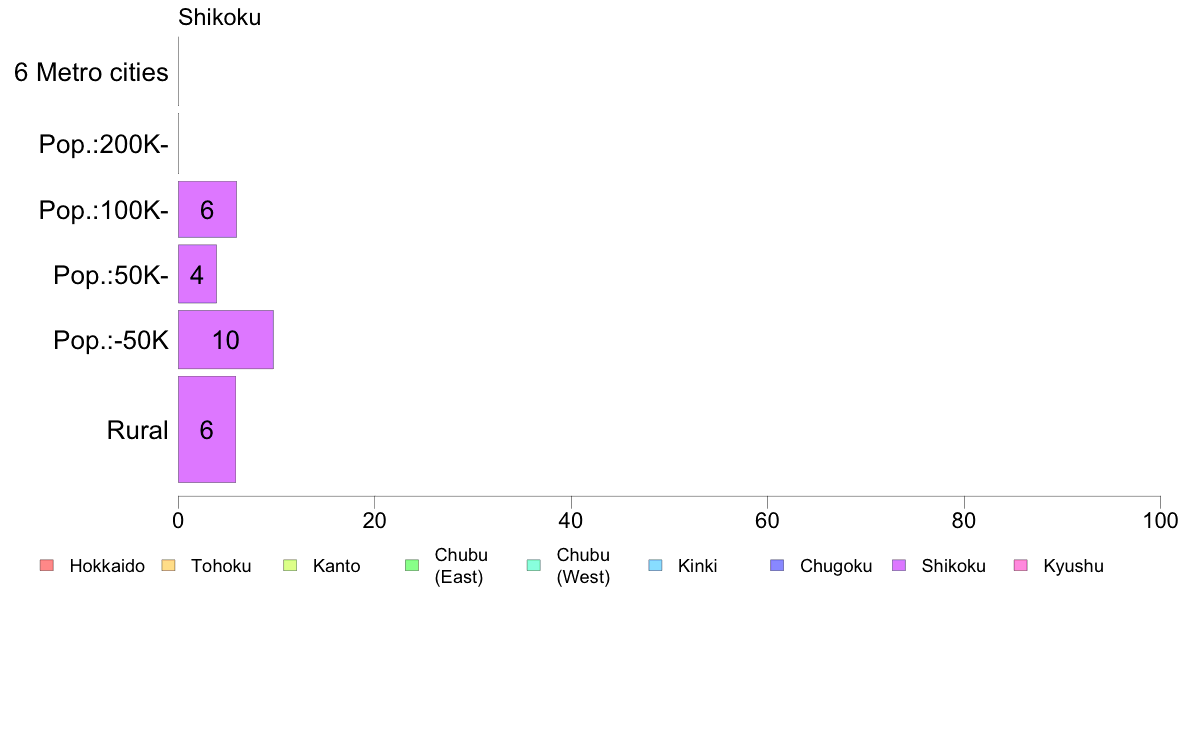Click the Chubu (East) legend swatch
Screen dimensions: 1188x736
pos(412,566)
